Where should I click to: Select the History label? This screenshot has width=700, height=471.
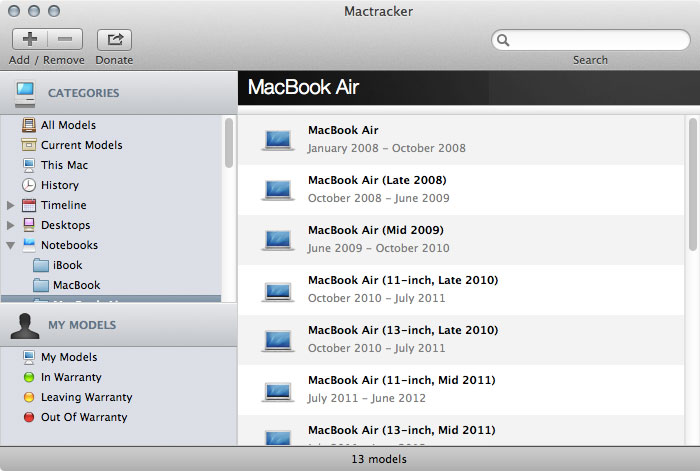point(60,185)
